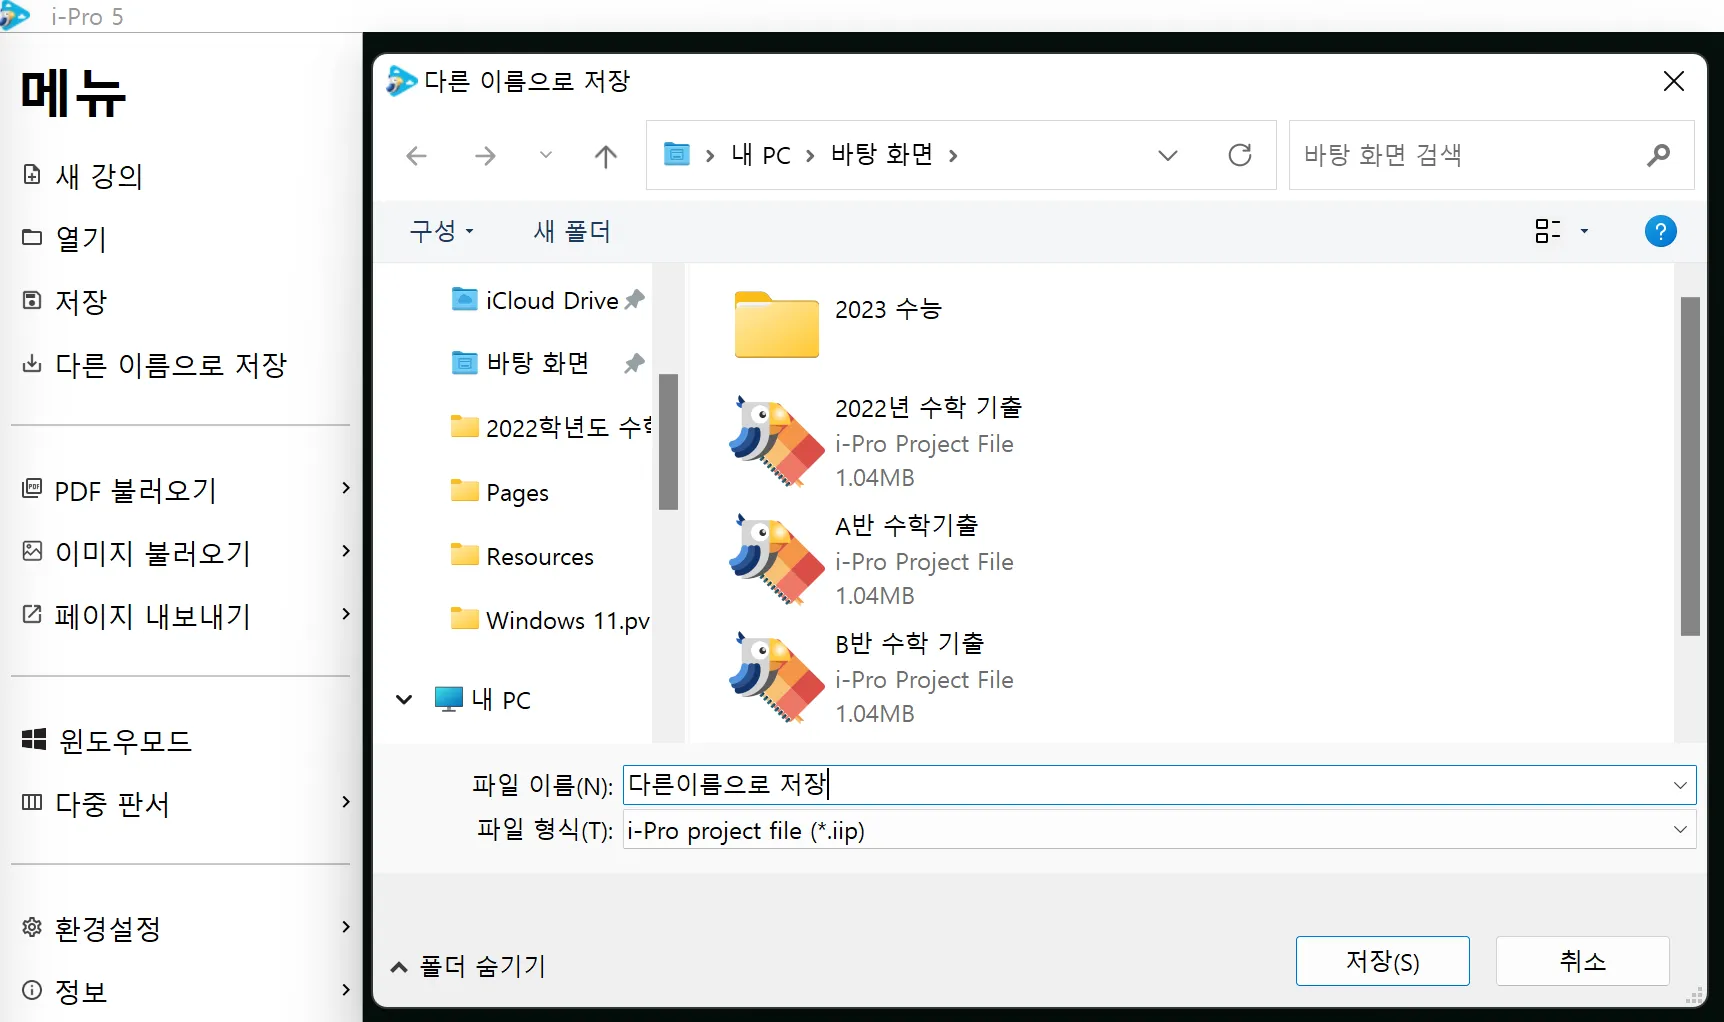Collapse folders with 폴더 숨기기
The width and height of the screenshot is (1724, 1022).
(x=468, y=966)
